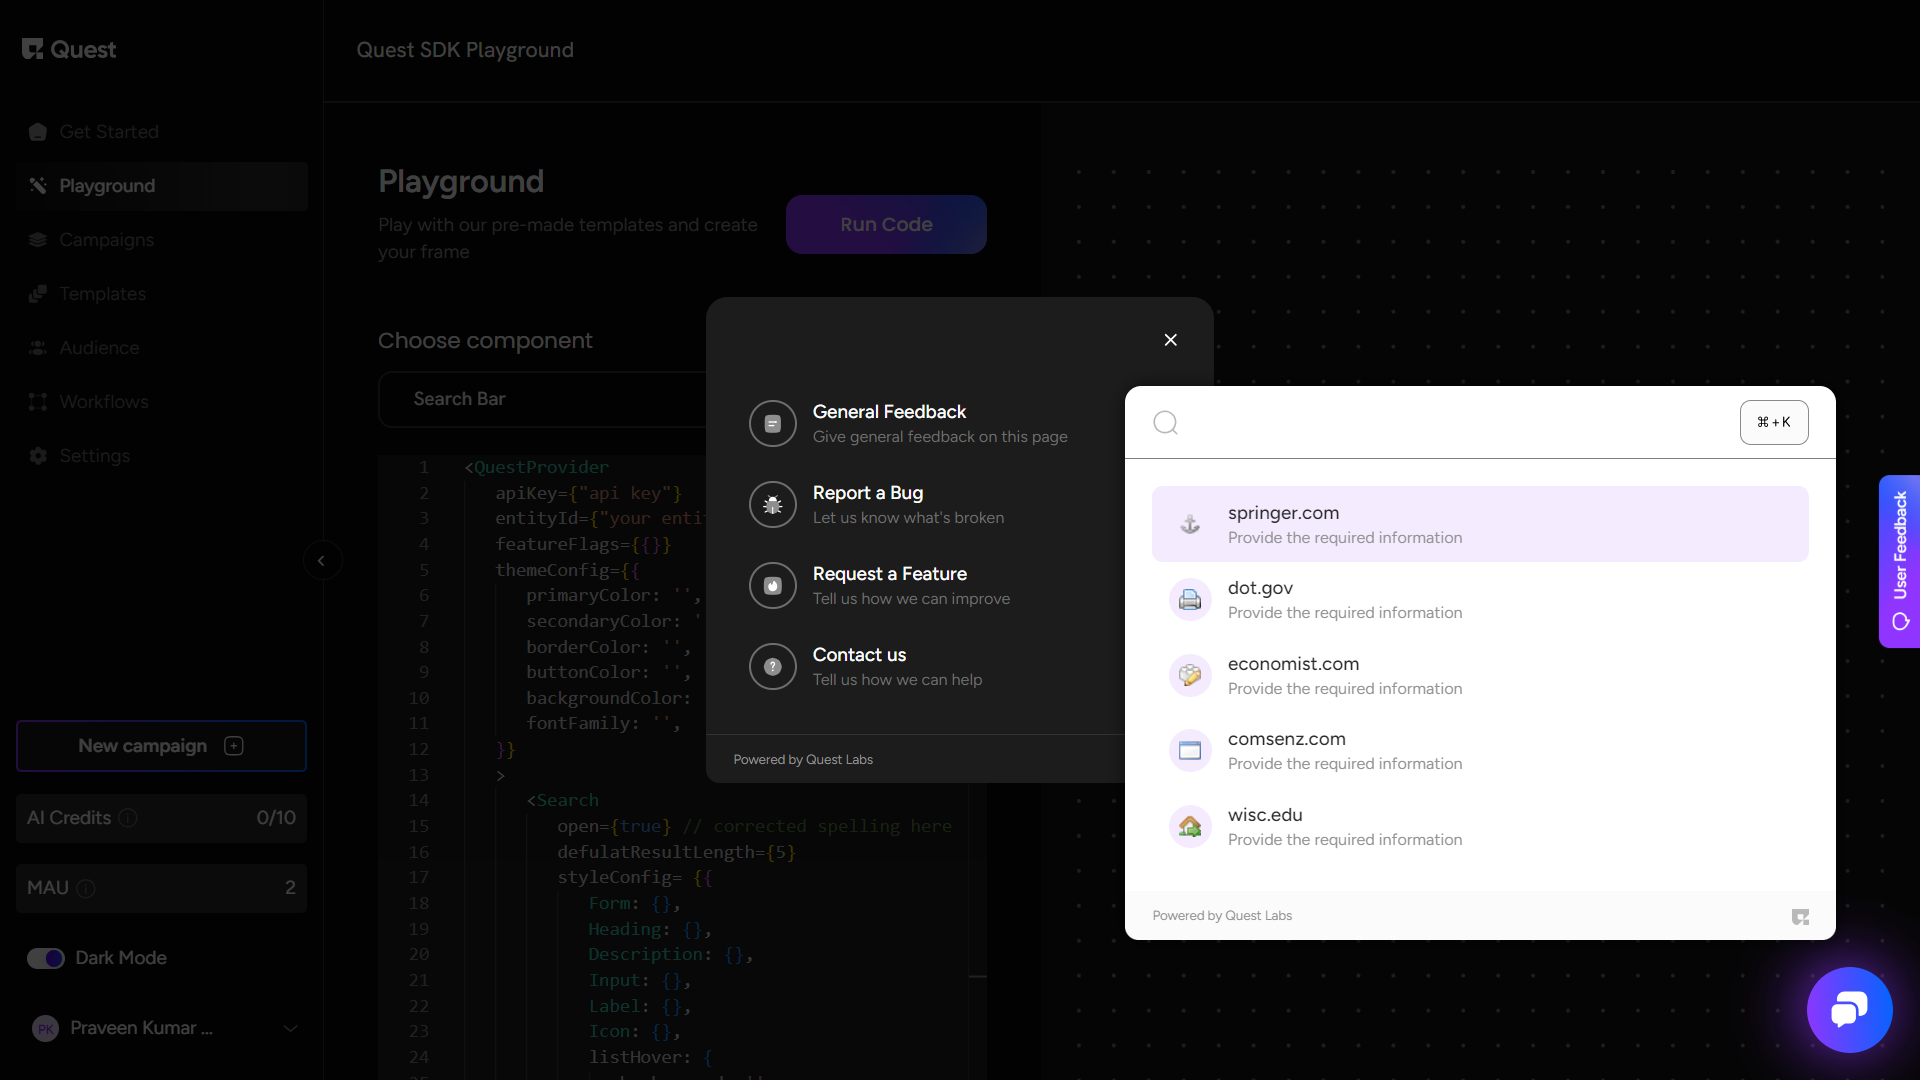Close the feedback dialog
This screenshot has width=1920, height=1080.
click(1170, 340)
